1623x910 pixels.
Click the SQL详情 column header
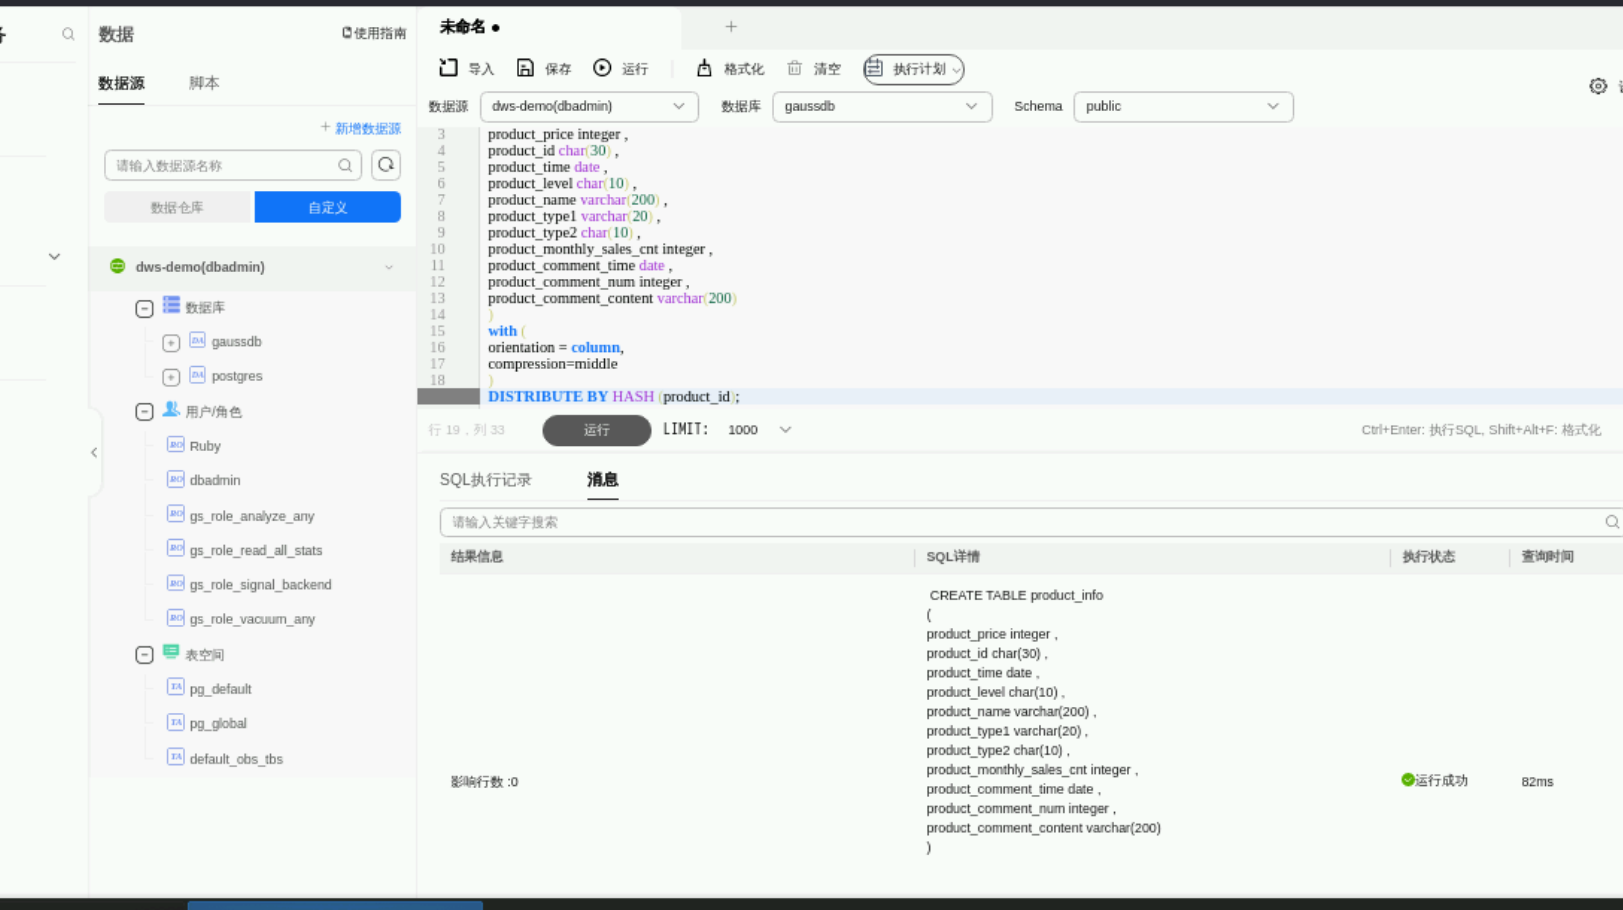pyautogui.click(x=953, y=557)
